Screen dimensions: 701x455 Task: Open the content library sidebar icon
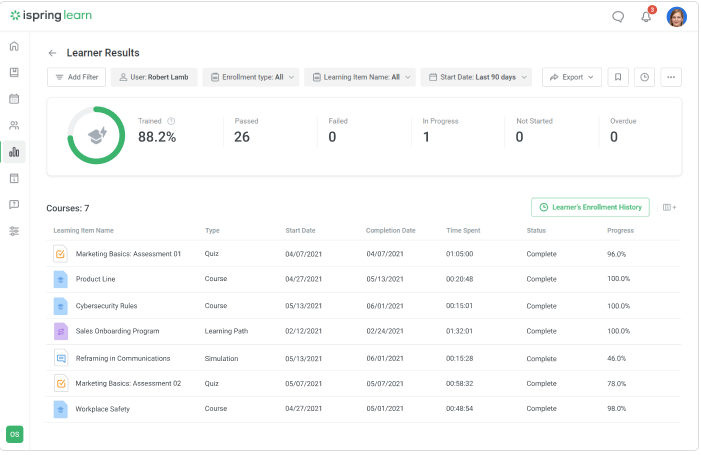14,72
